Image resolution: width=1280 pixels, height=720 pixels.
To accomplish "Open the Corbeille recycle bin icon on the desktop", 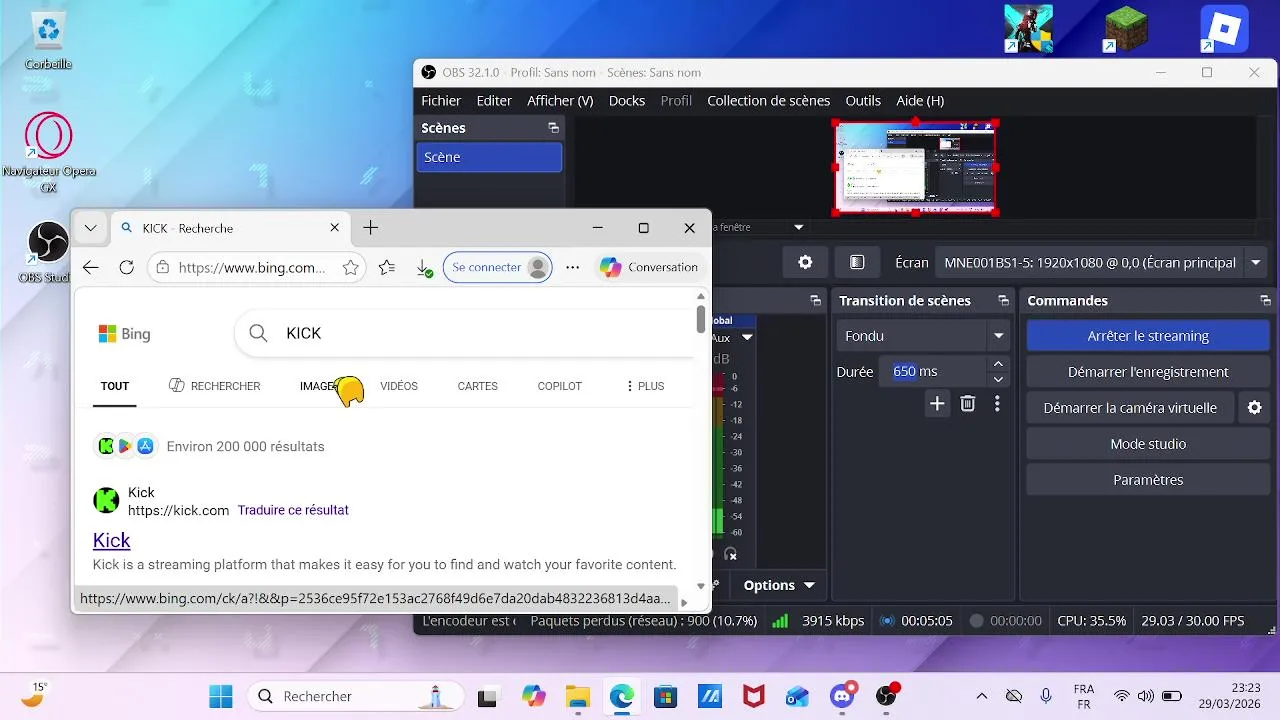I will 48,40.
